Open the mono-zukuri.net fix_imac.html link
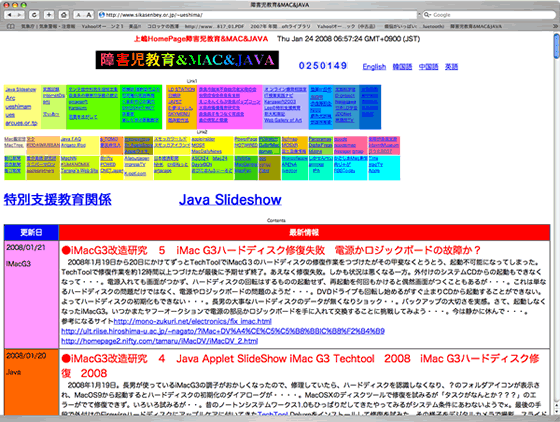The width and height of the screenshot is (560, 422). [192, 321]
